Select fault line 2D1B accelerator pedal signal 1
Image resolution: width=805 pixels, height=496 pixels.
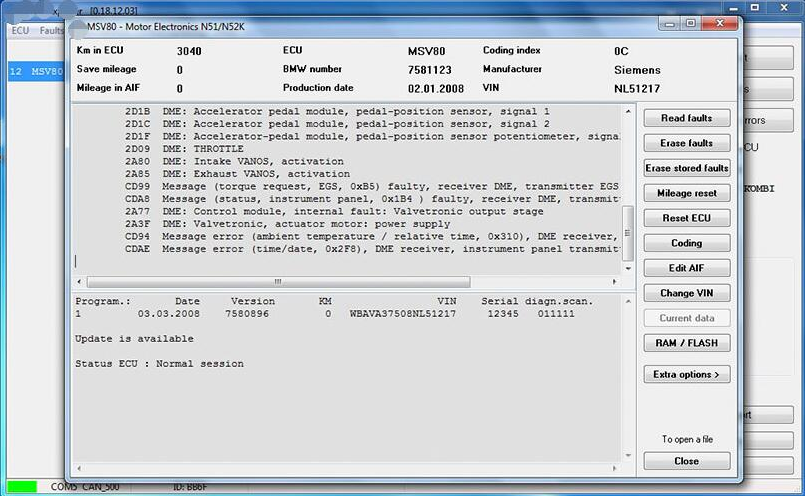point(337,111)
